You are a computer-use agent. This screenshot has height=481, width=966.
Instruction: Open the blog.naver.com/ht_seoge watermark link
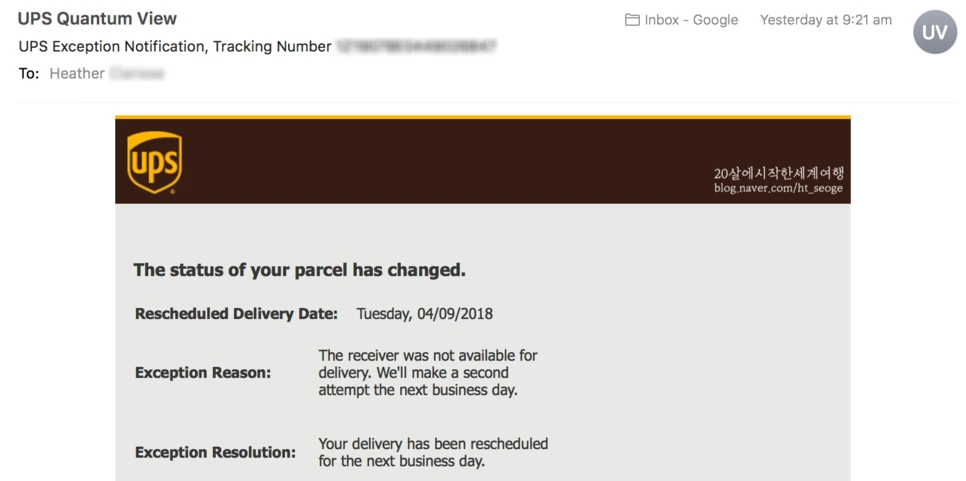pyautogui.click(x=778, y=188)
